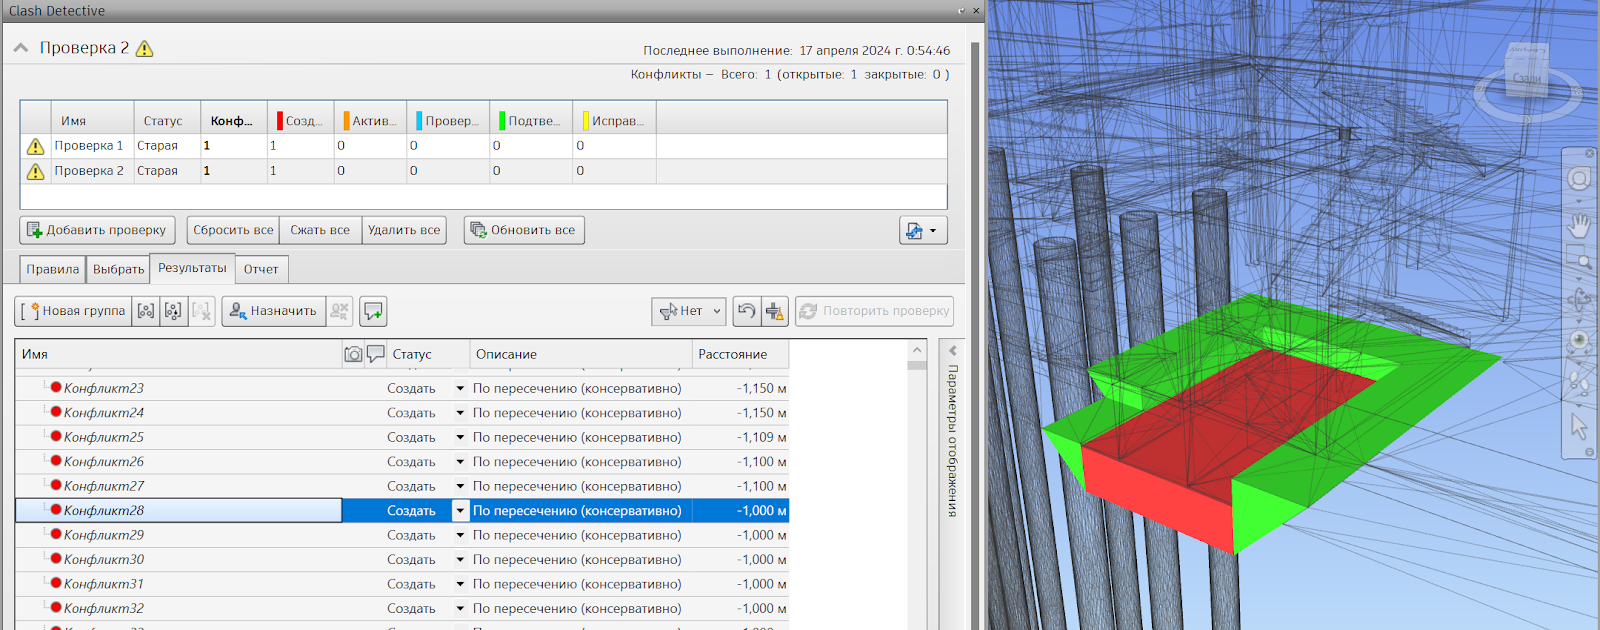Screen dimensions: 1600x630
Task: Open the Нет filter by selection dropdown
Action: (689, 311)
